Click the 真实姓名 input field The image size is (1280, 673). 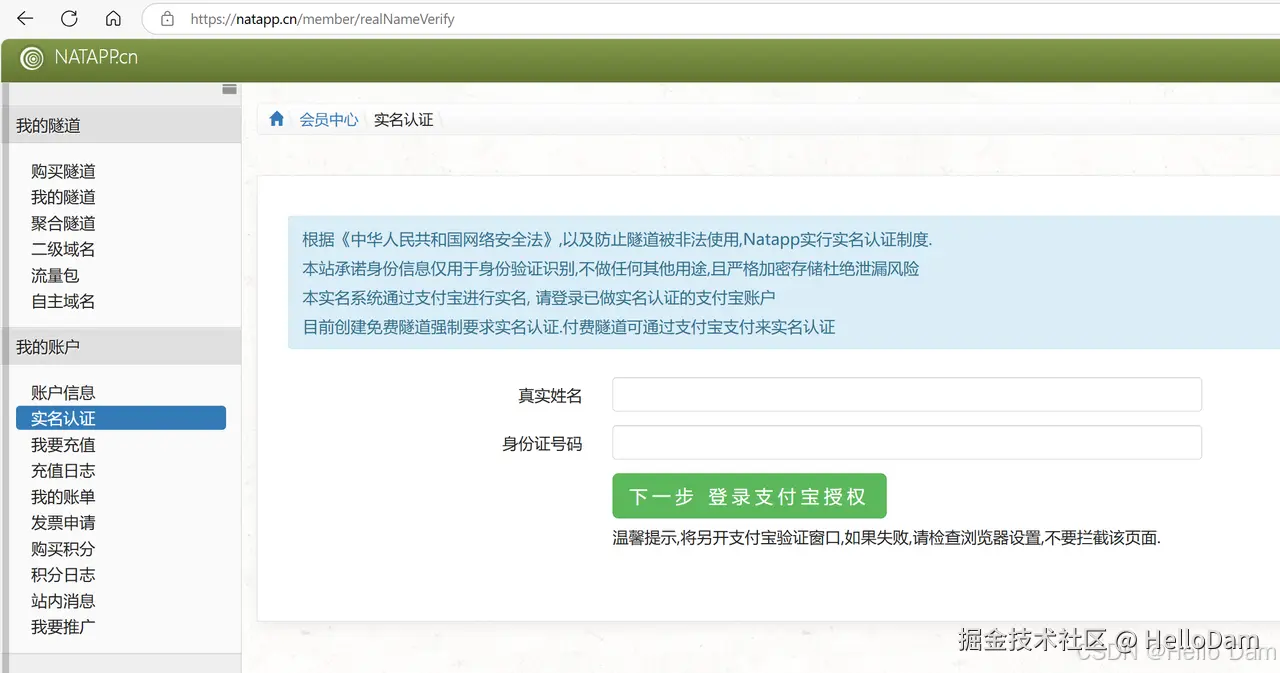coord(906,394)
